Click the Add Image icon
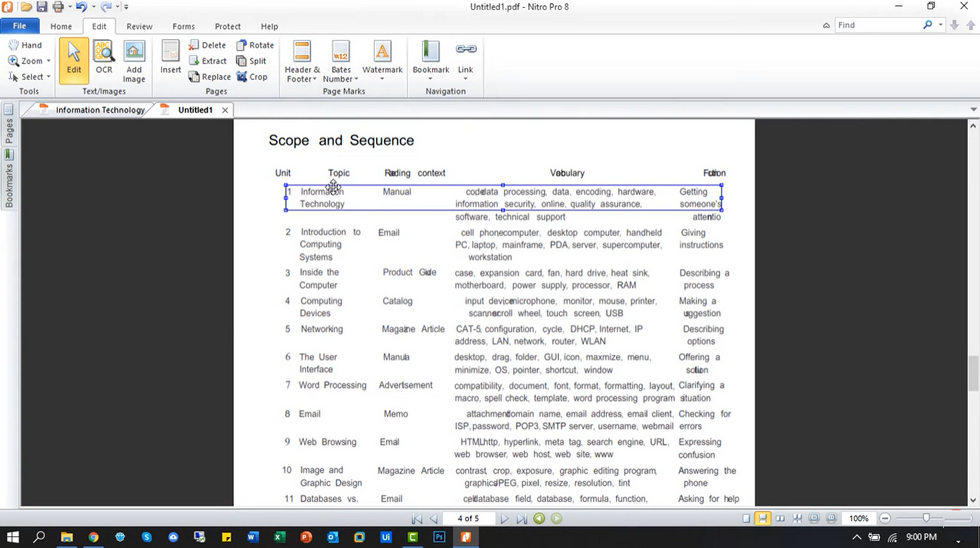Screen dimensions: 980x548 (x=134, y=62)
